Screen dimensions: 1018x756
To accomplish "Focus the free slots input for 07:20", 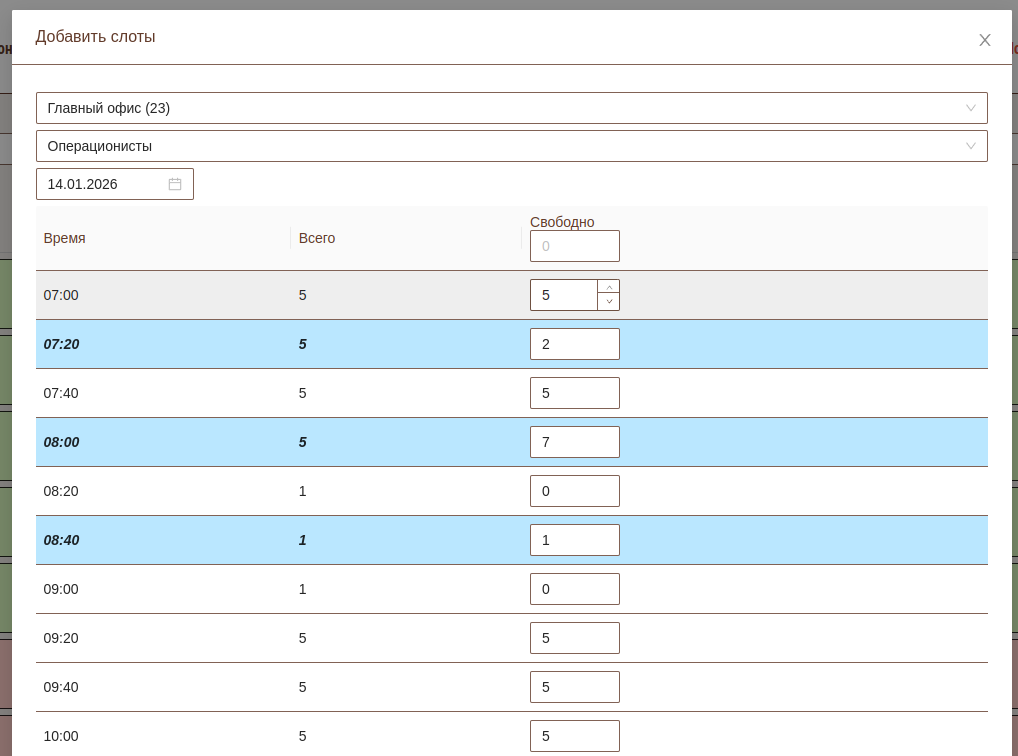I will 574,344.
